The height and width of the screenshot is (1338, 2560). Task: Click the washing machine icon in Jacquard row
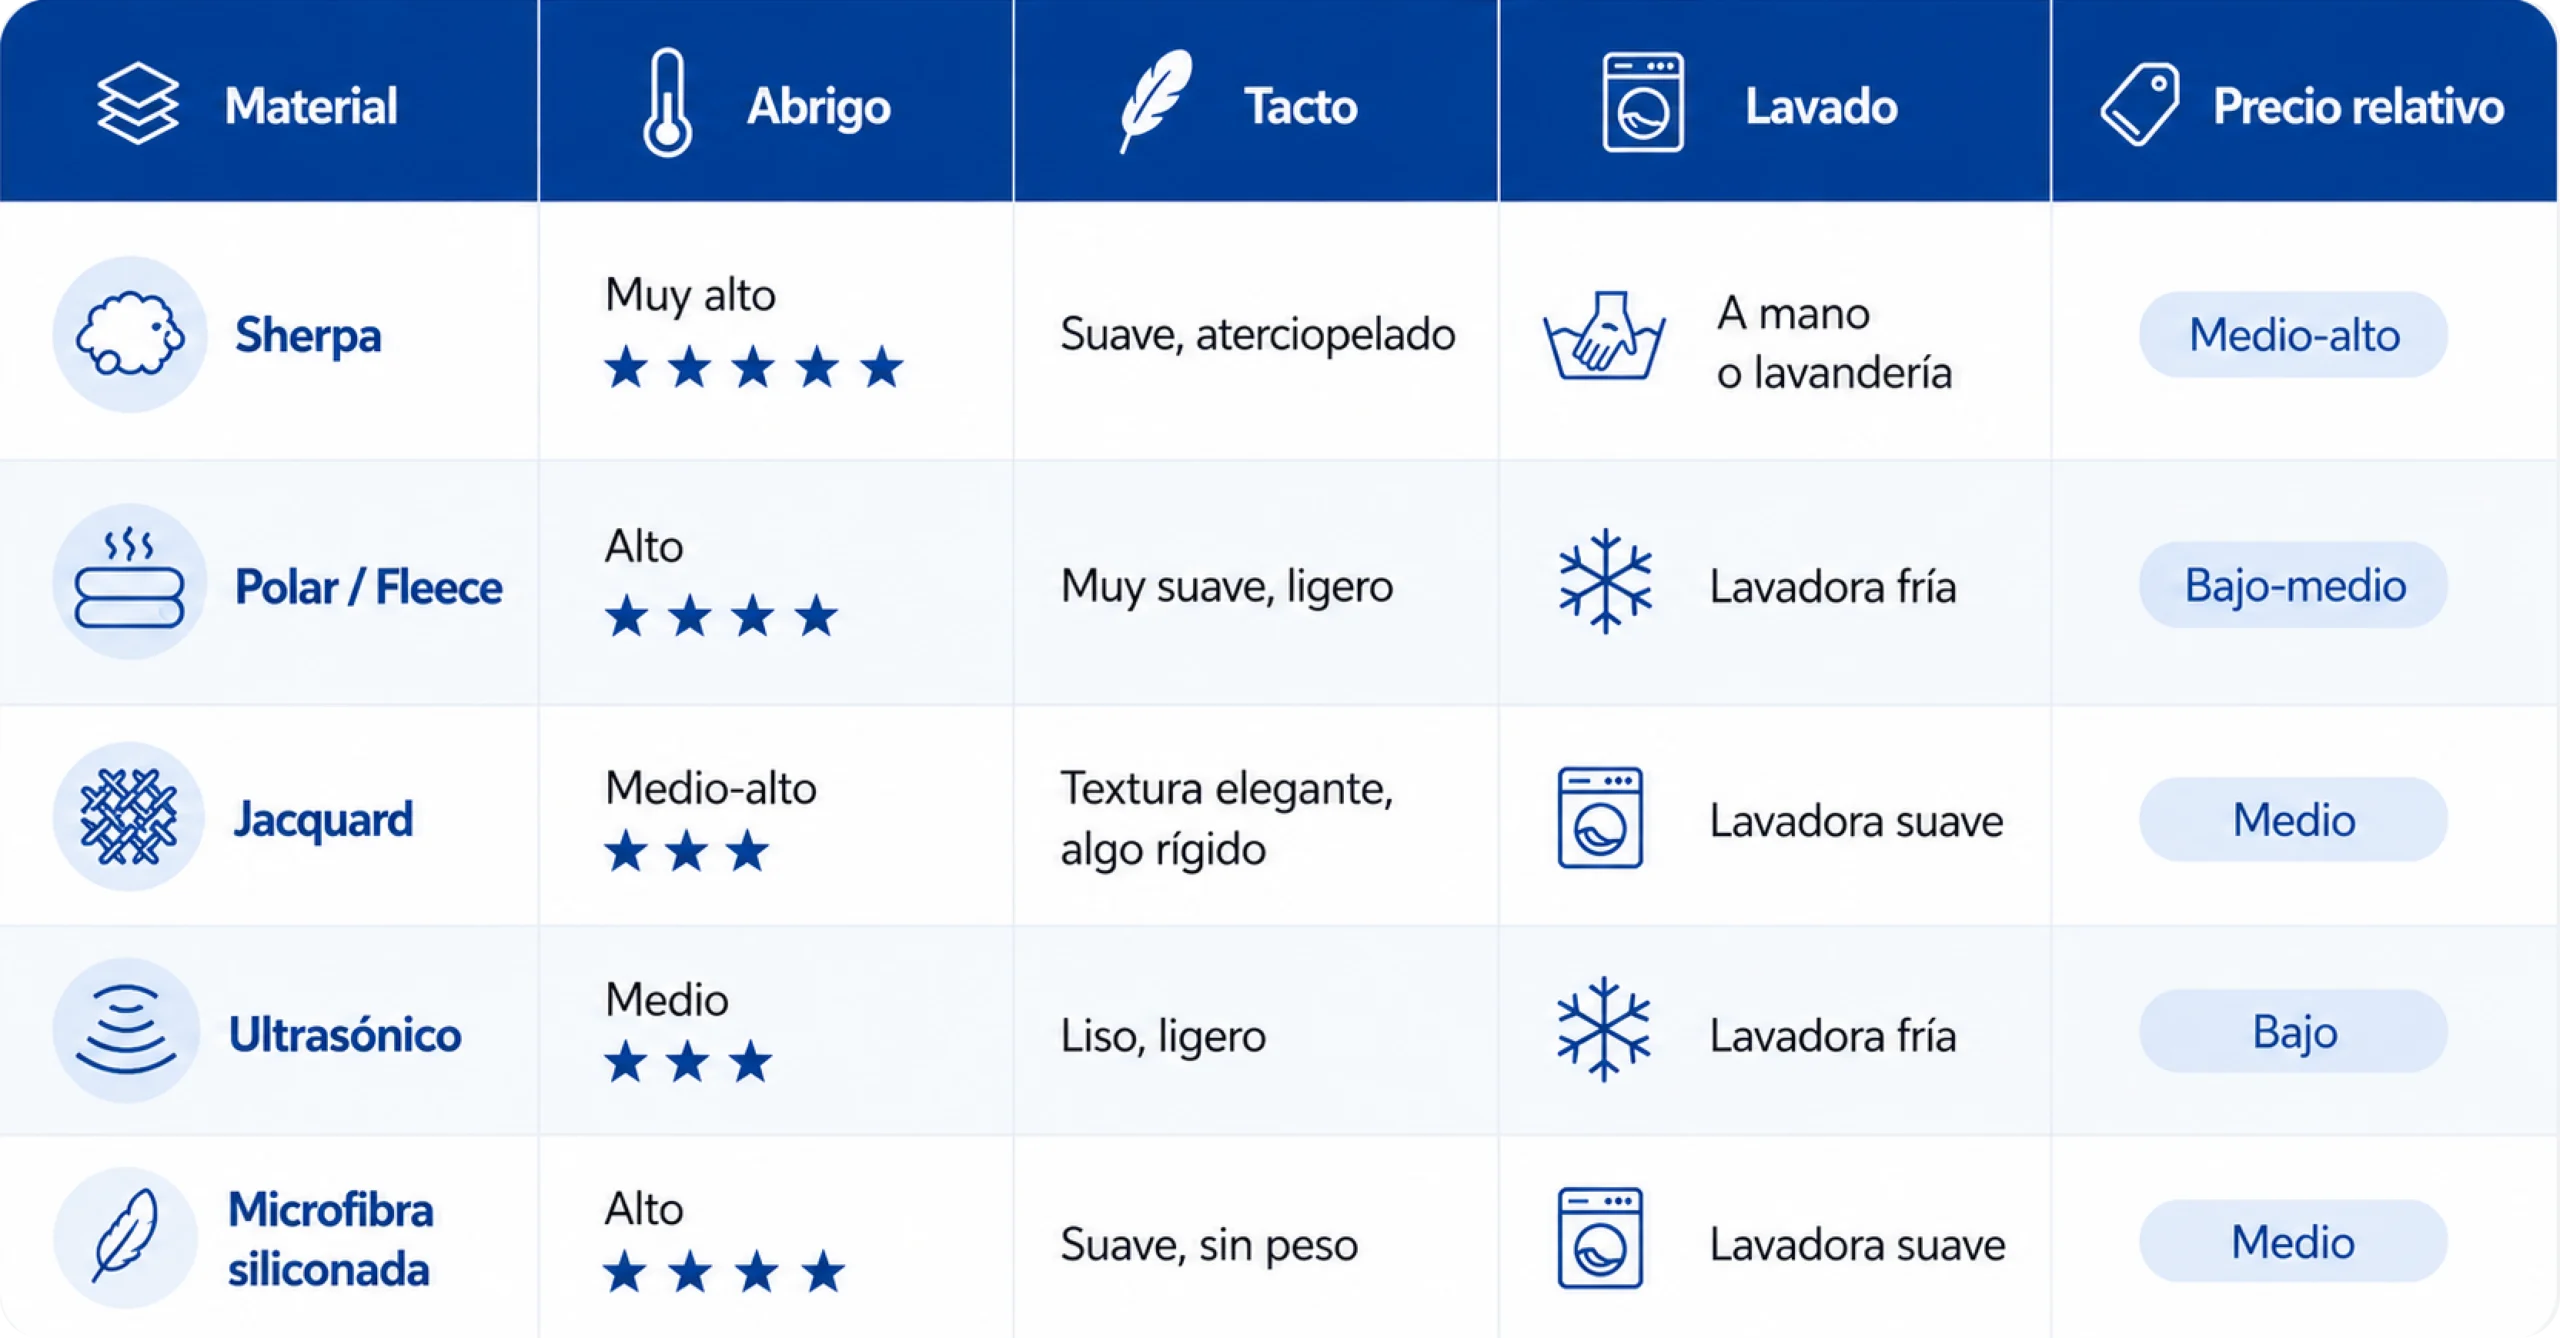(x=1600, y=818)
